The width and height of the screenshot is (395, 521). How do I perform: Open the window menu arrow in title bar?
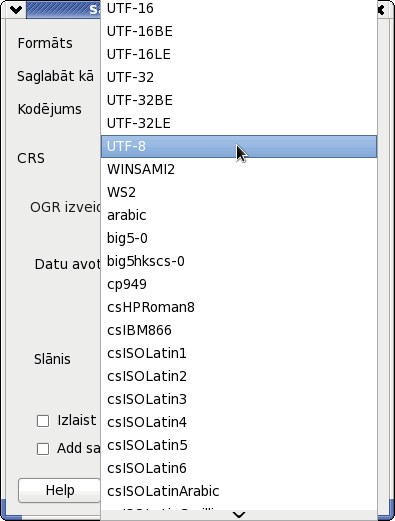(16, 10)
